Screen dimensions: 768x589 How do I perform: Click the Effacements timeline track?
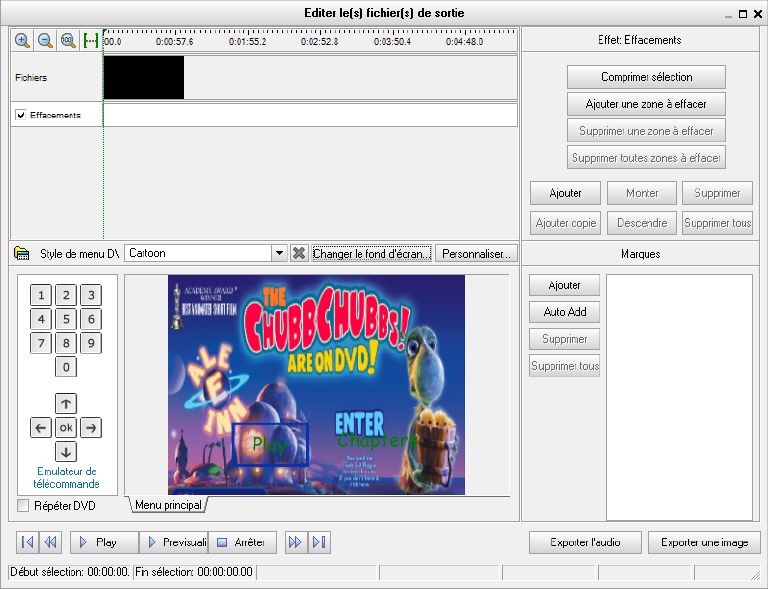click(x=311, y=115)
